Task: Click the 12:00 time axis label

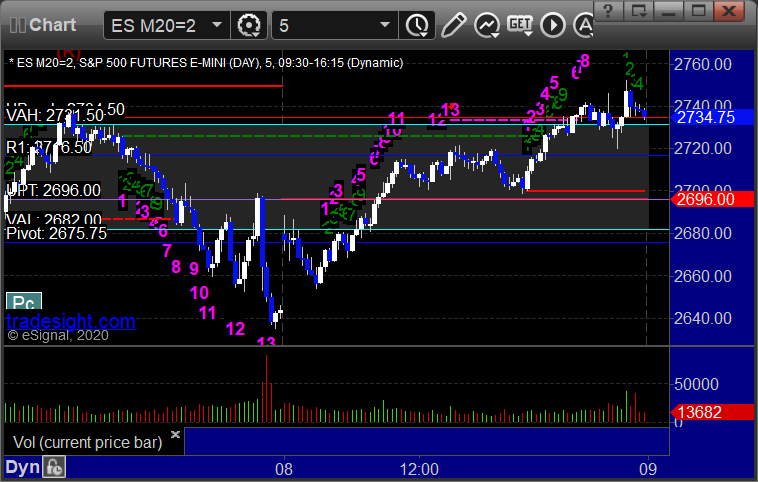Action: [x=419, y=469]
